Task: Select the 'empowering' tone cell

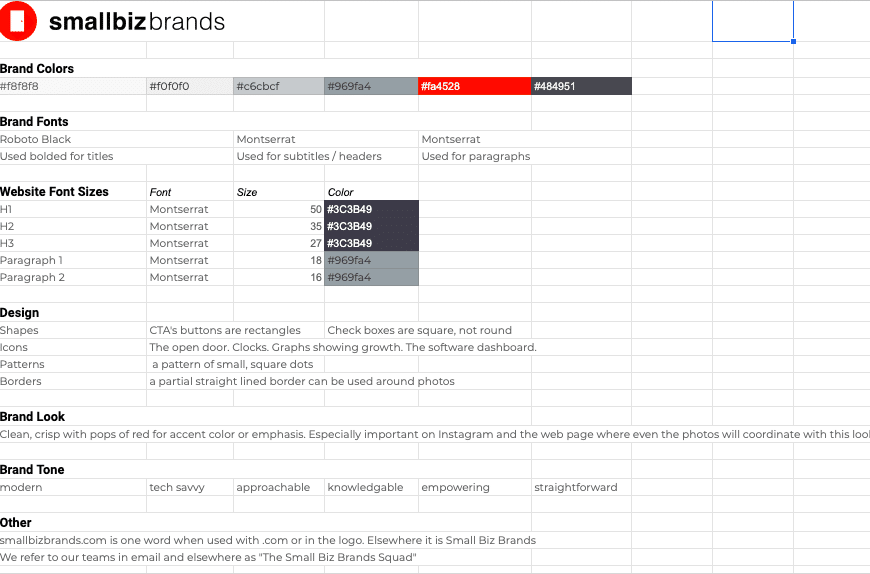Action: tap(475, 487)
